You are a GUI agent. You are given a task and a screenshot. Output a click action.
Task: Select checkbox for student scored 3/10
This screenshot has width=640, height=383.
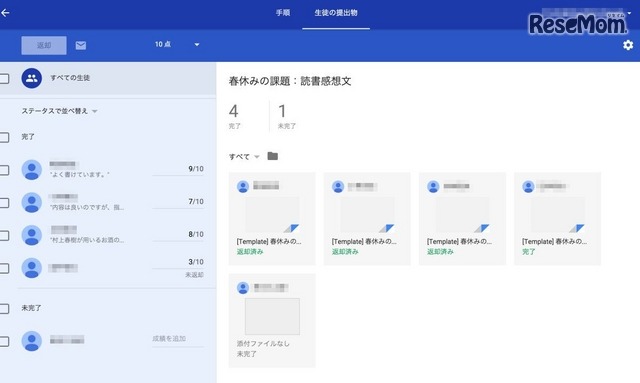4,268
